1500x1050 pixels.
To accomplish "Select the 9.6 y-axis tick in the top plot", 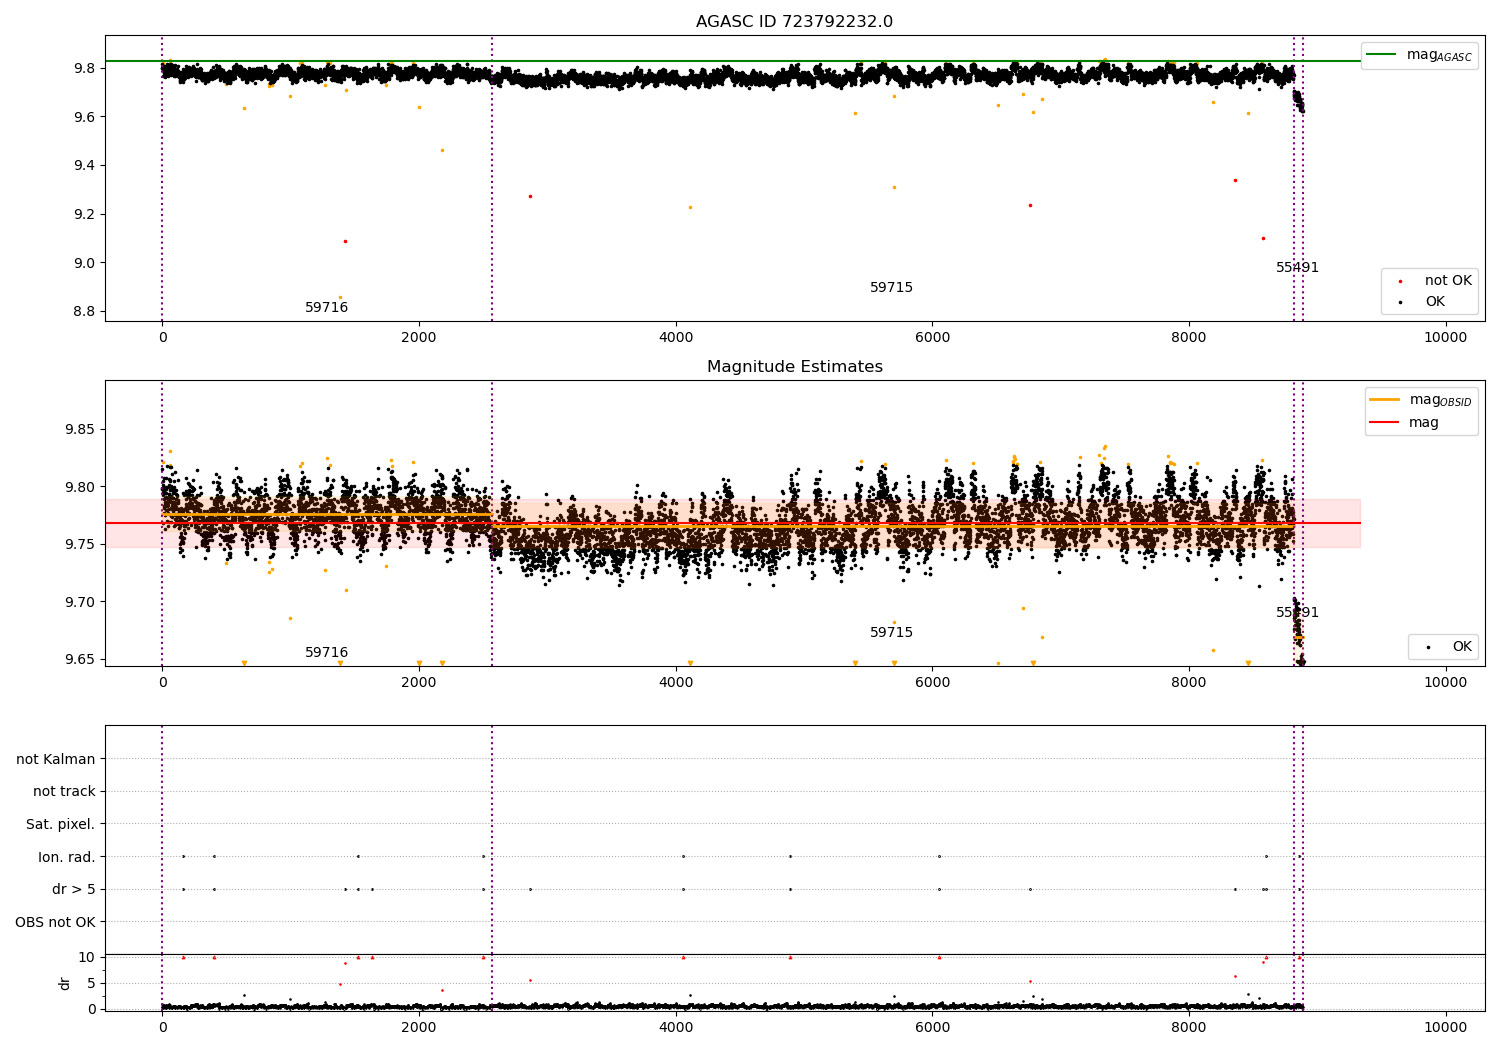I will coord(85,118).
